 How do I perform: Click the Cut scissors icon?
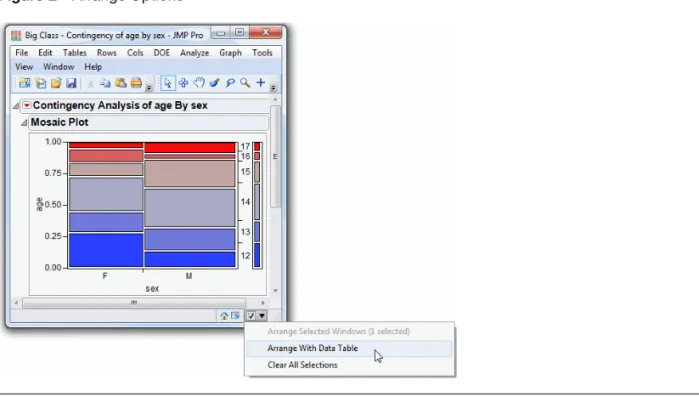click(x=90, y=83)
